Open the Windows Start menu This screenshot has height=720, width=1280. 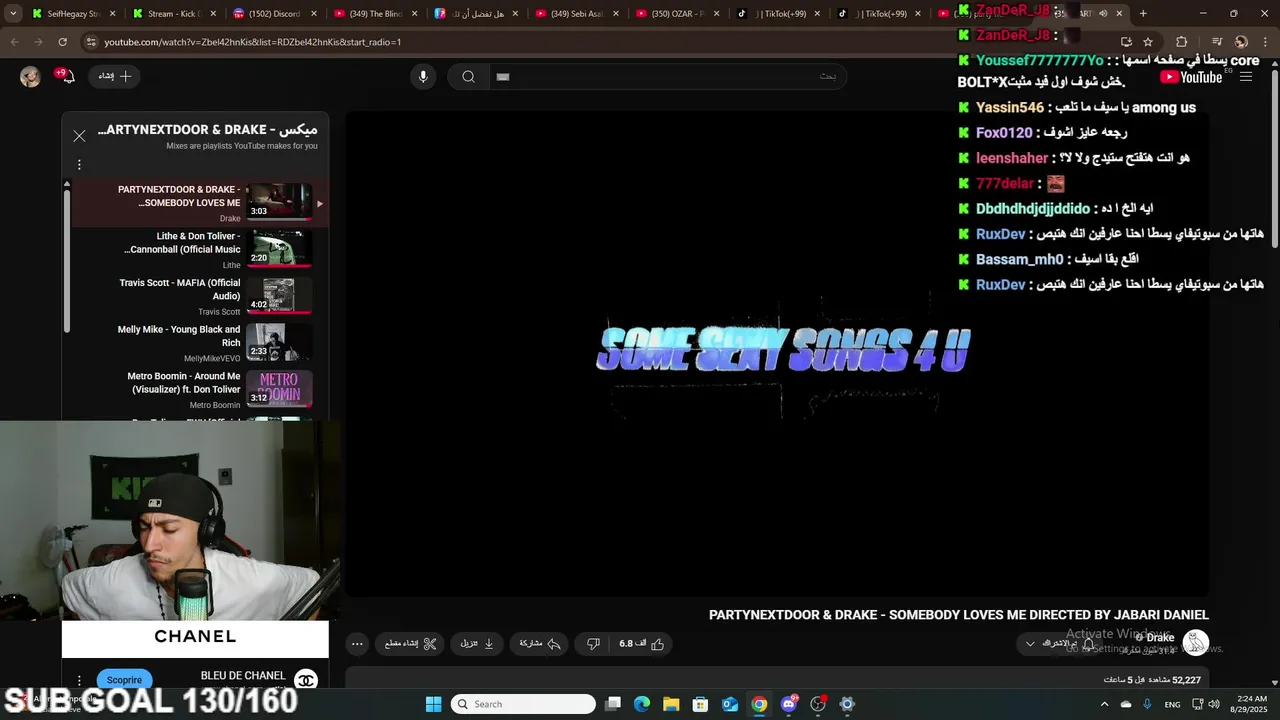click(433, 704)
